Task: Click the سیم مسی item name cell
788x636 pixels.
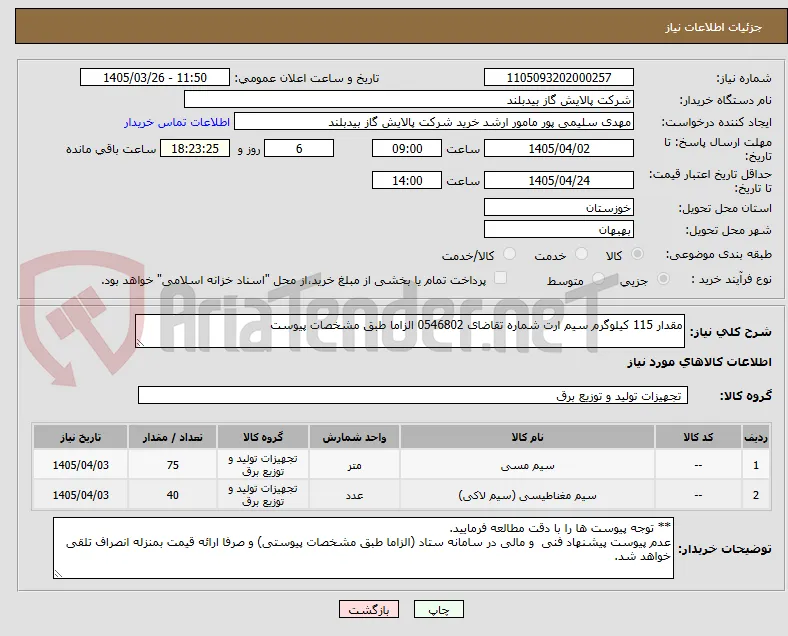Action: [527, 465]
